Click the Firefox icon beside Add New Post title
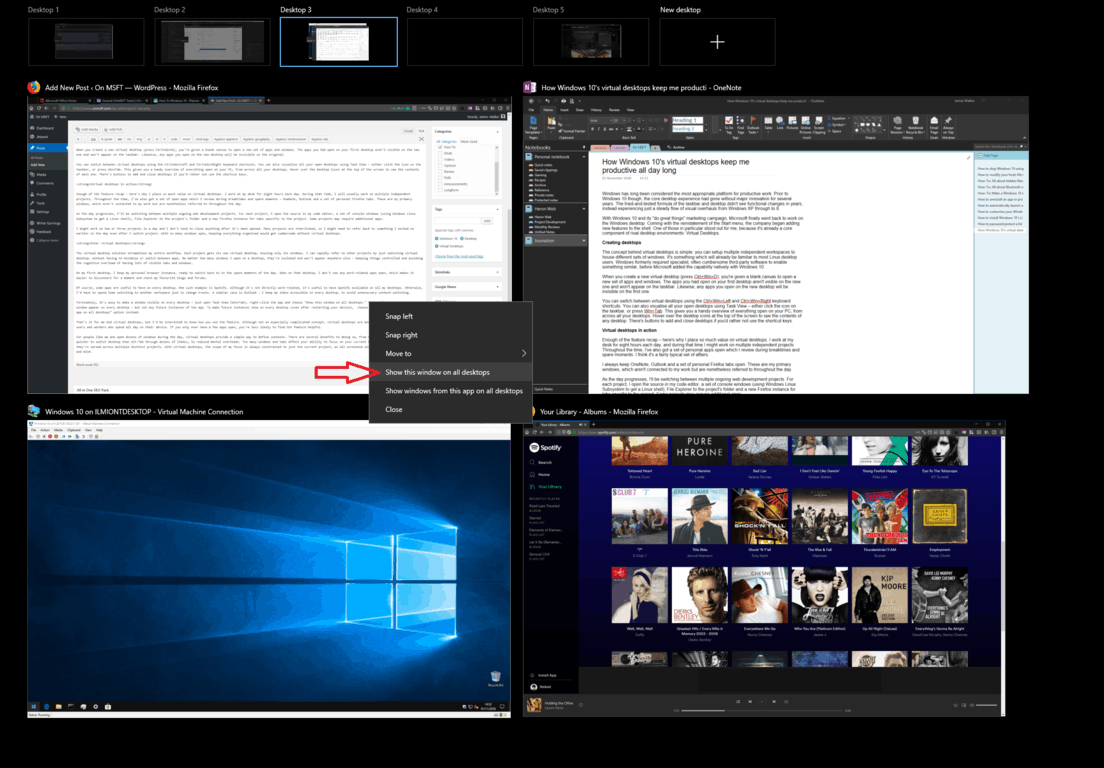The width and height of the screenshot is (1104, 768). (34, 87)
